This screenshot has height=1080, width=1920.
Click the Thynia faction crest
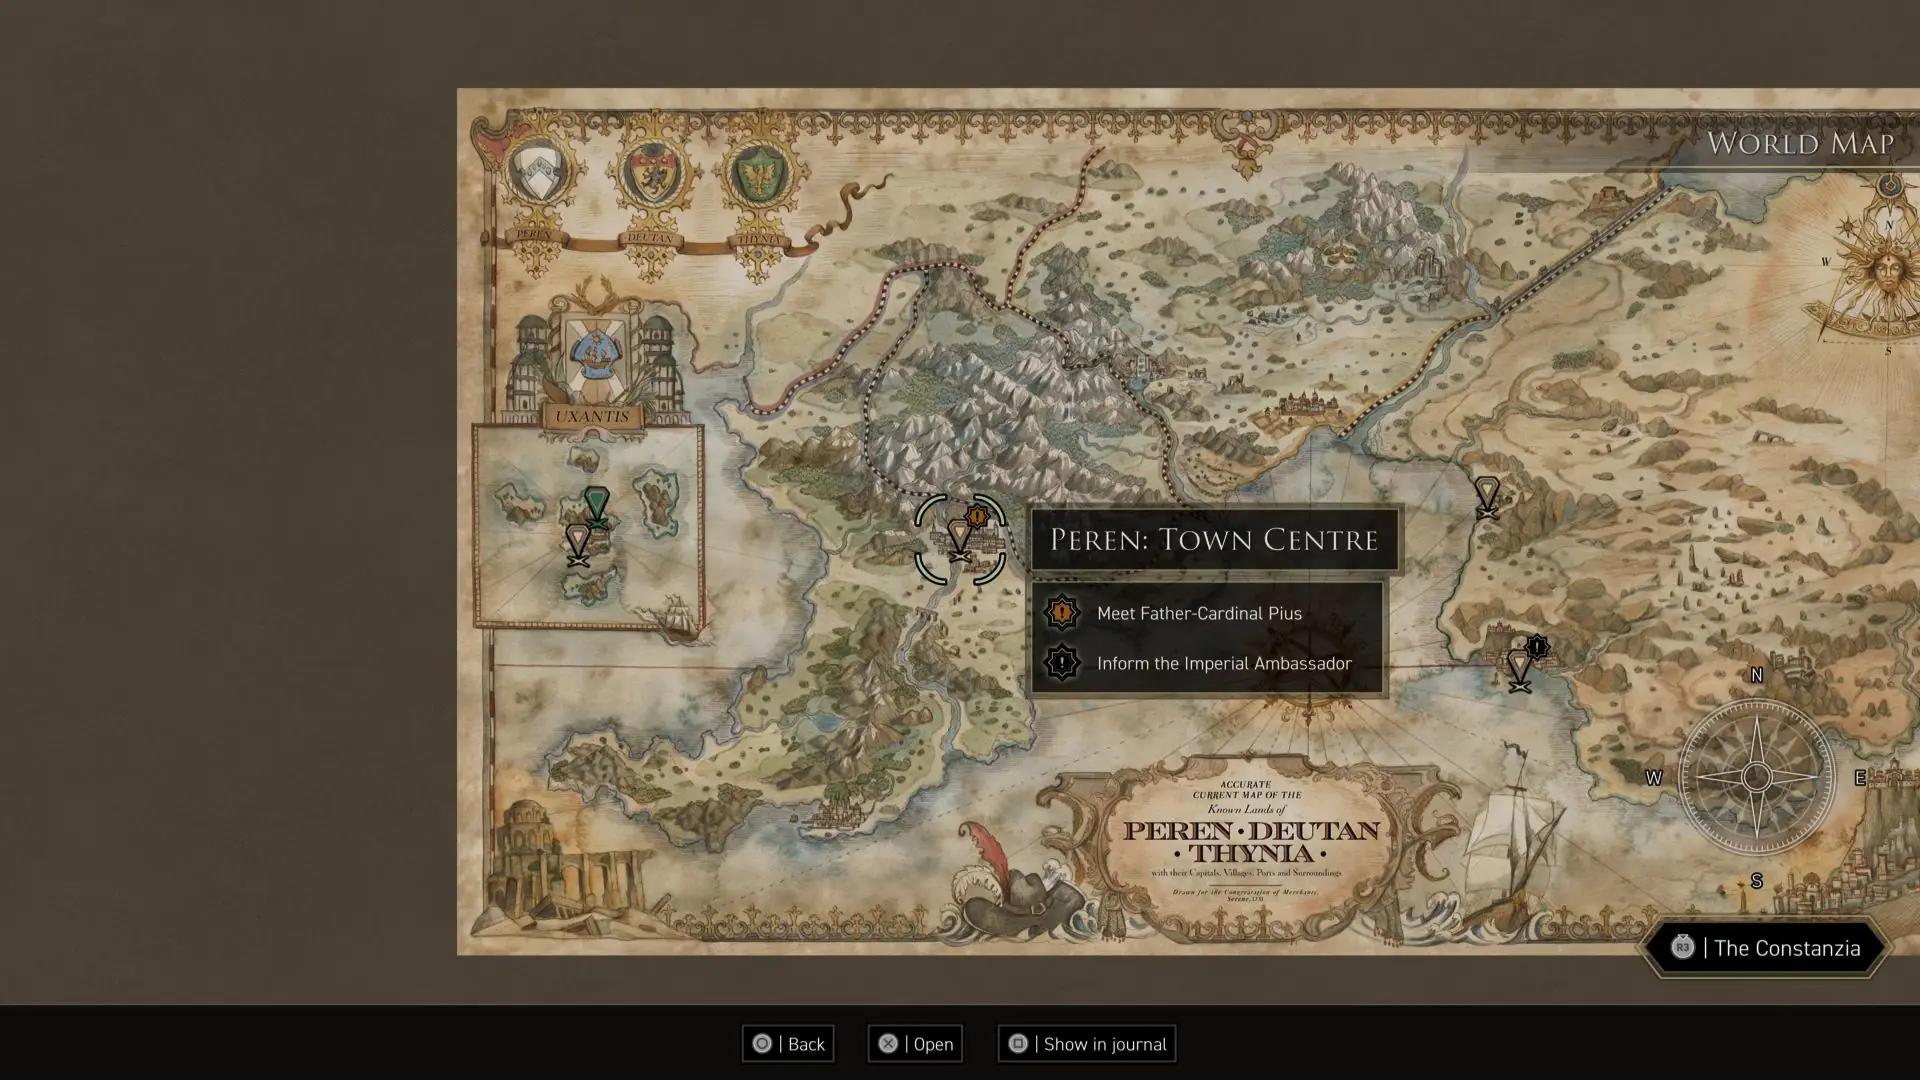click(758, 175)
